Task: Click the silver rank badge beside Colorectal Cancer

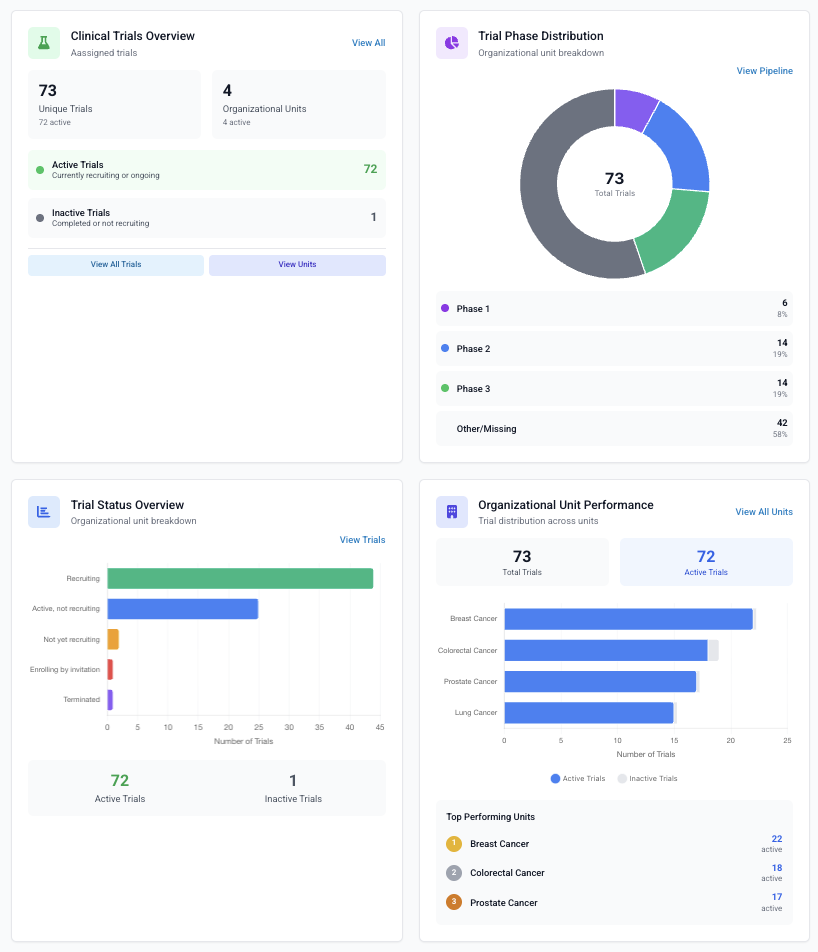Action: click(x=454, y=873)
